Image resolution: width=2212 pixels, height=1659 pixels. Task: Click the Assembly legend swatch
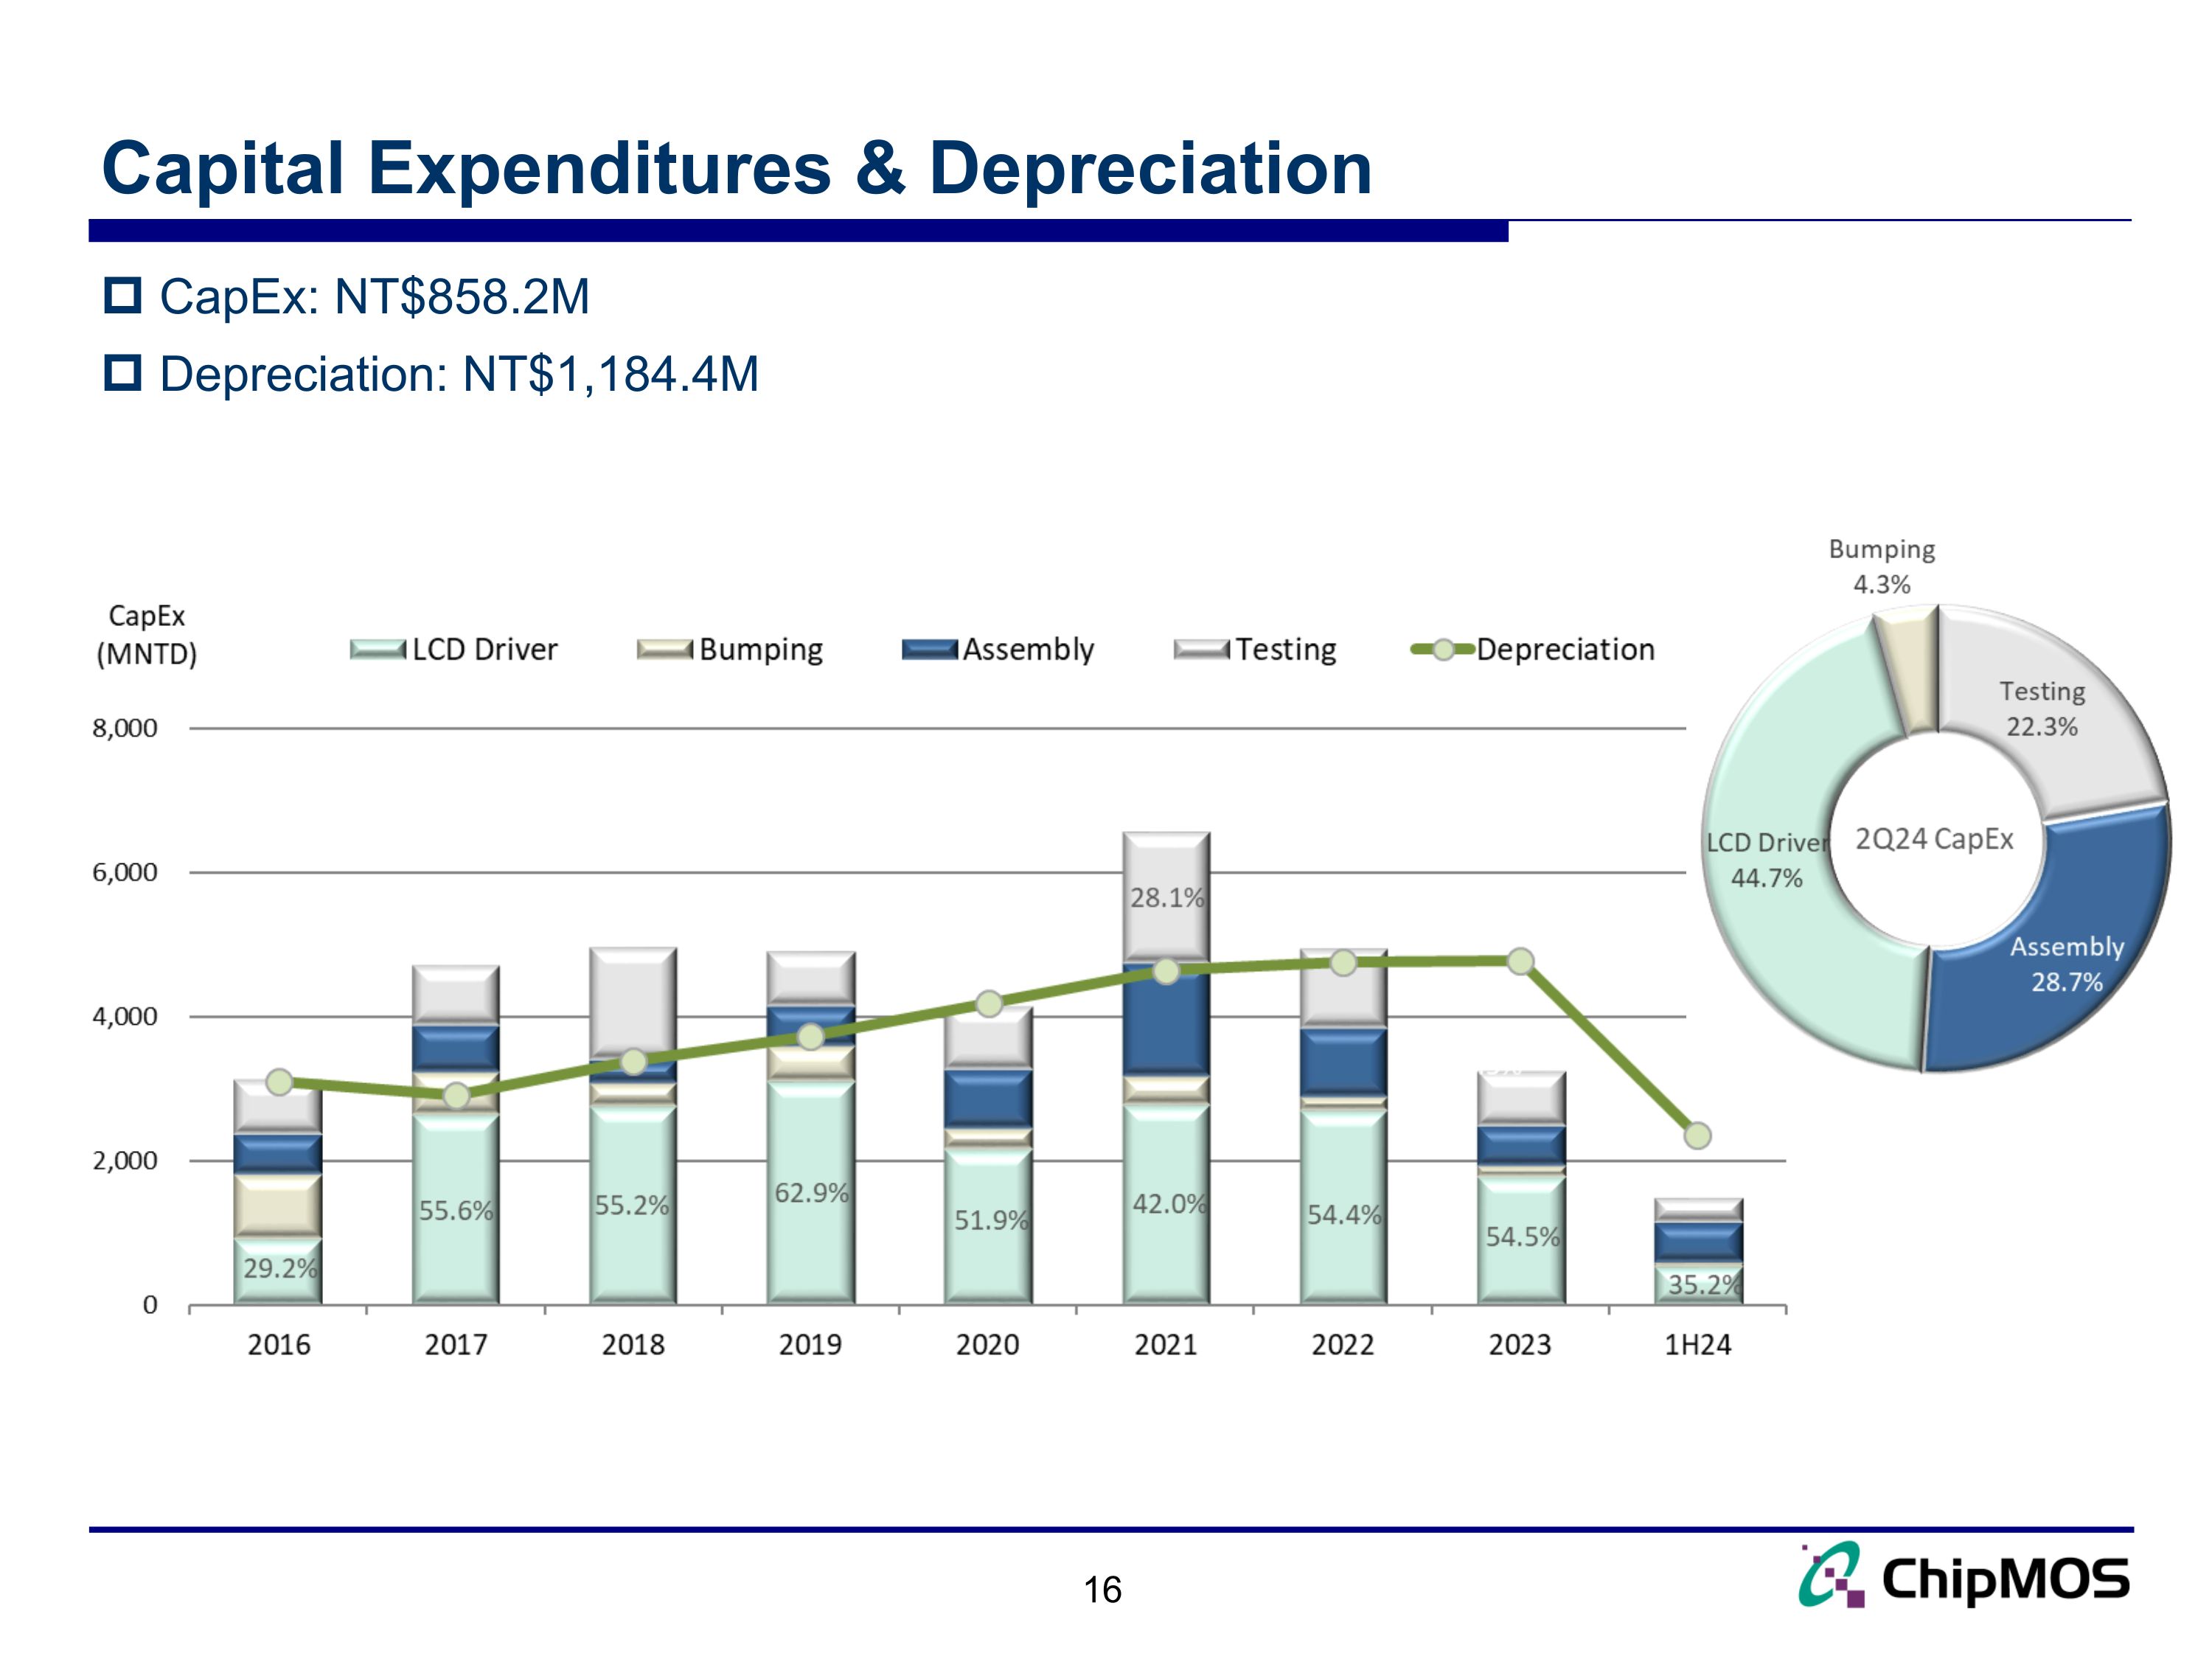pos(929,650)
